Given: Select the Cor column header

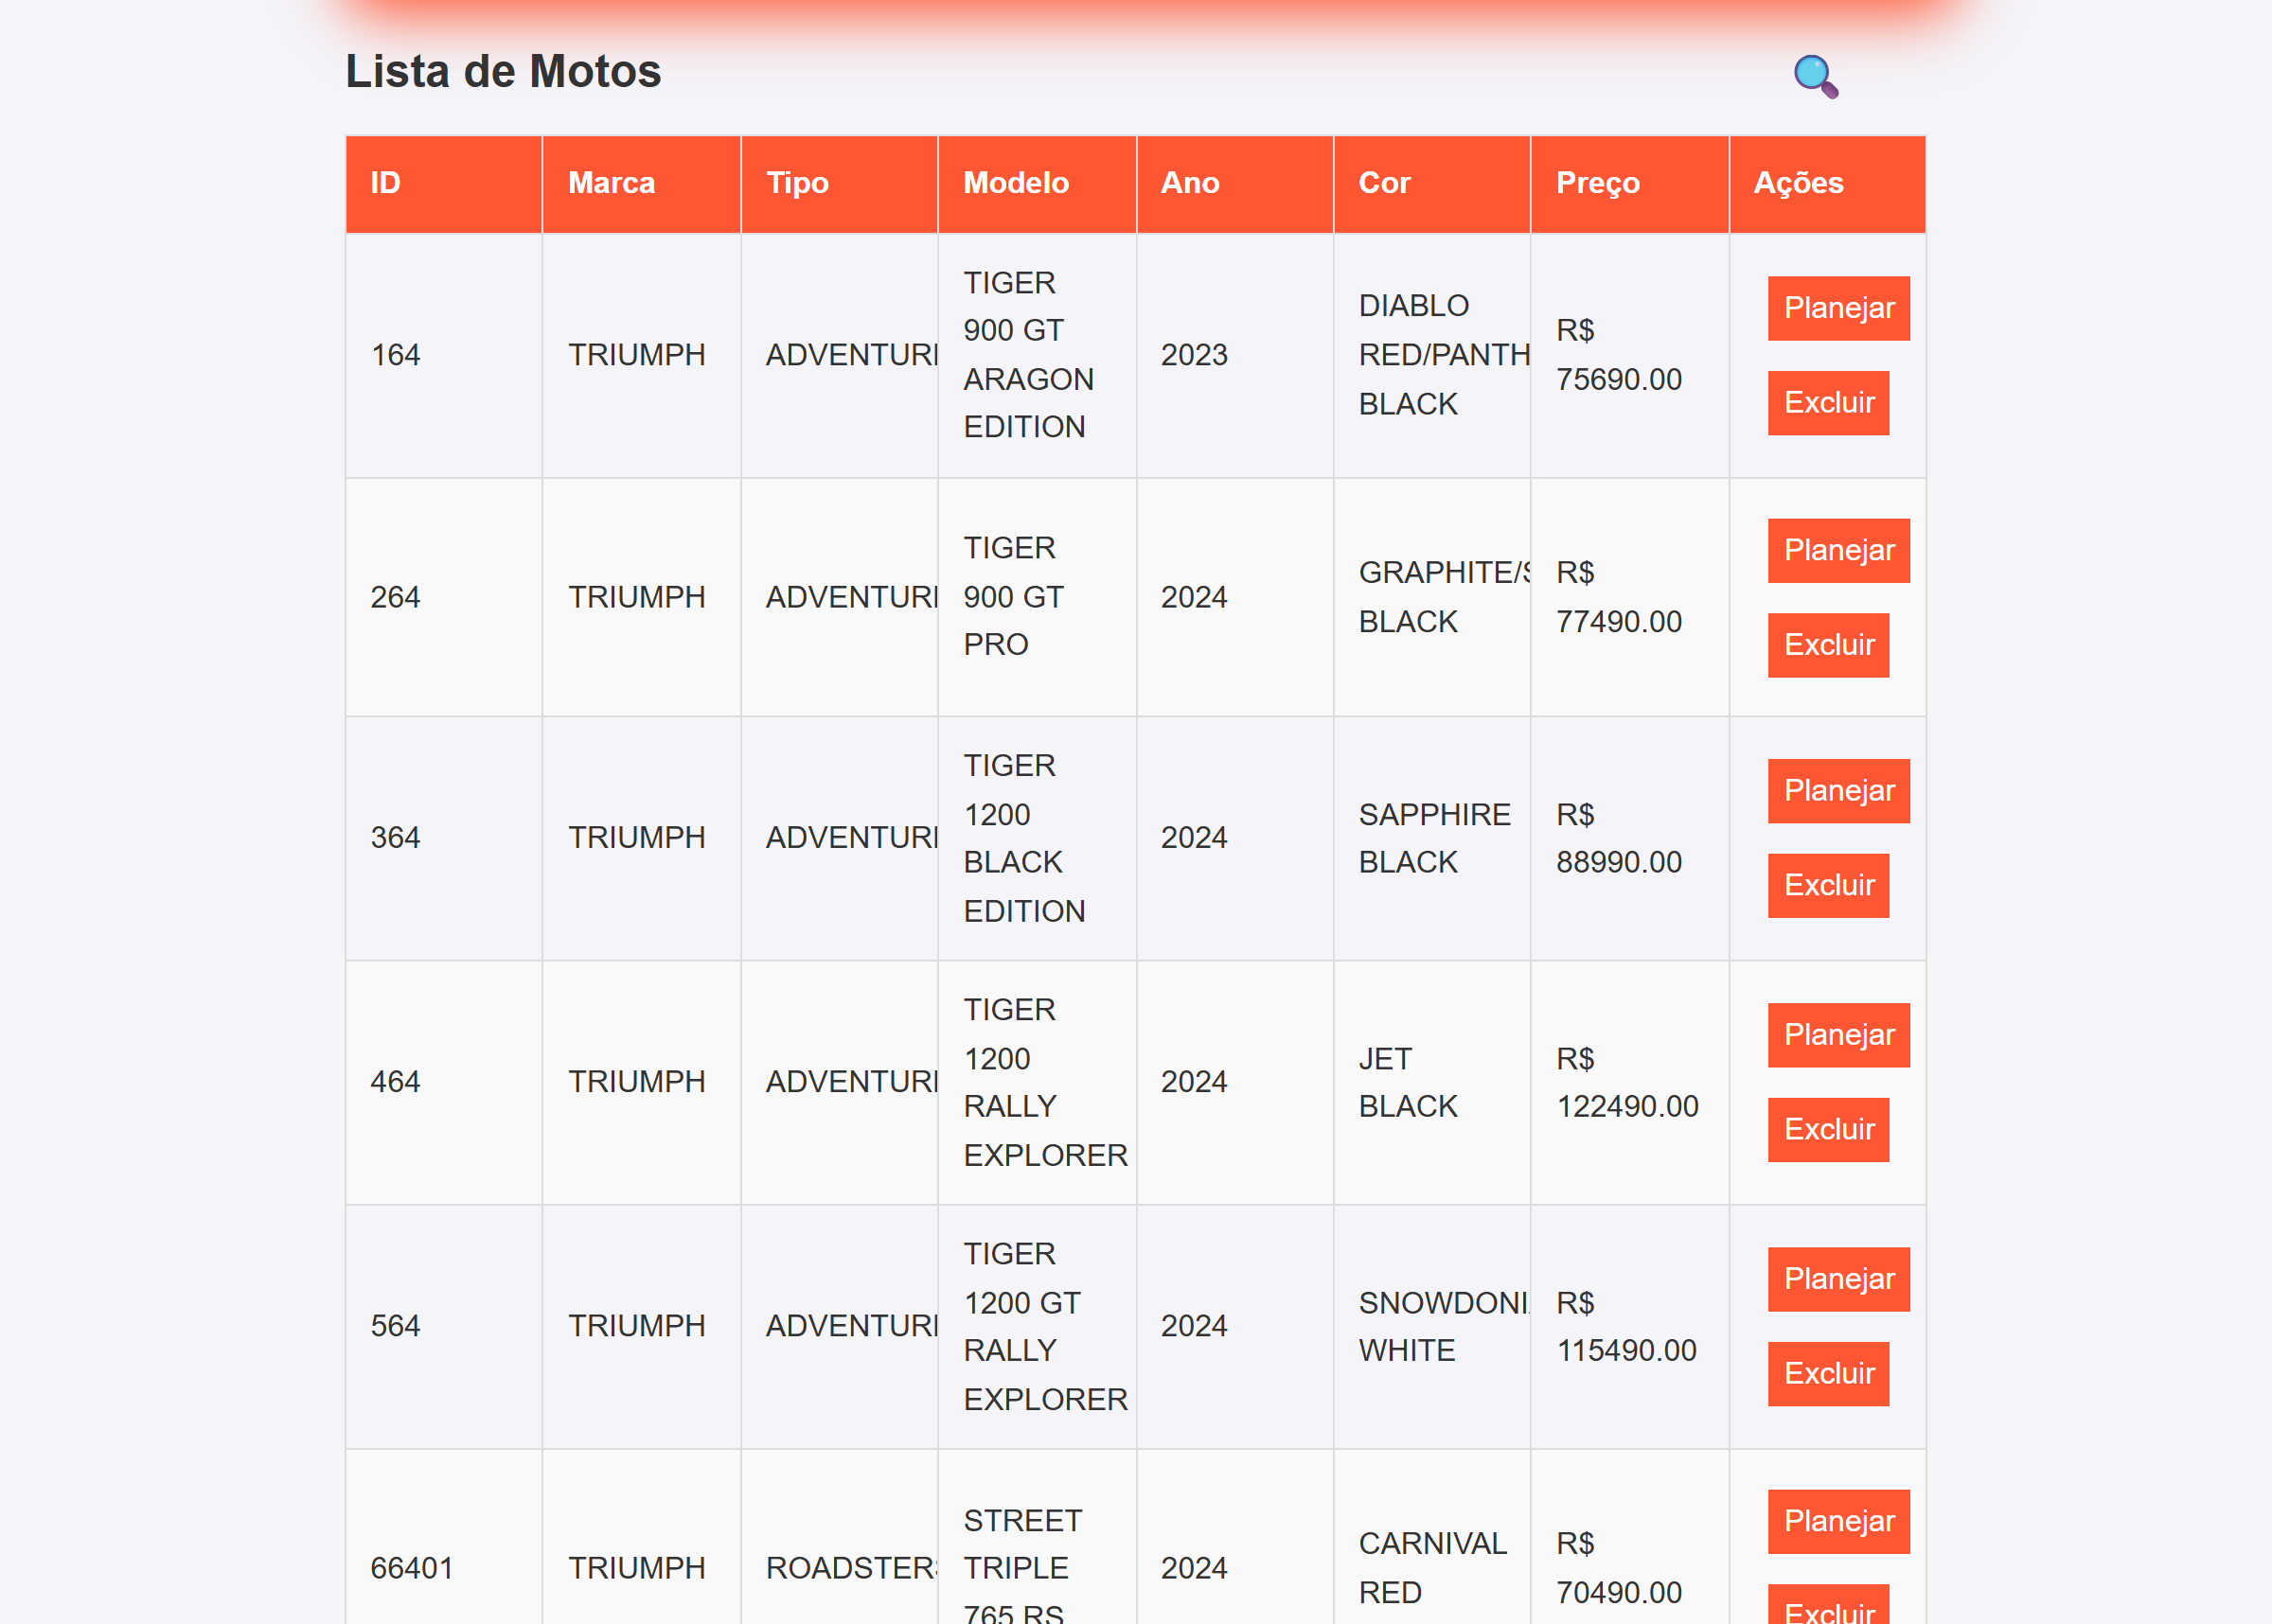Looking at the screenshot, I should click(1383, 183).
